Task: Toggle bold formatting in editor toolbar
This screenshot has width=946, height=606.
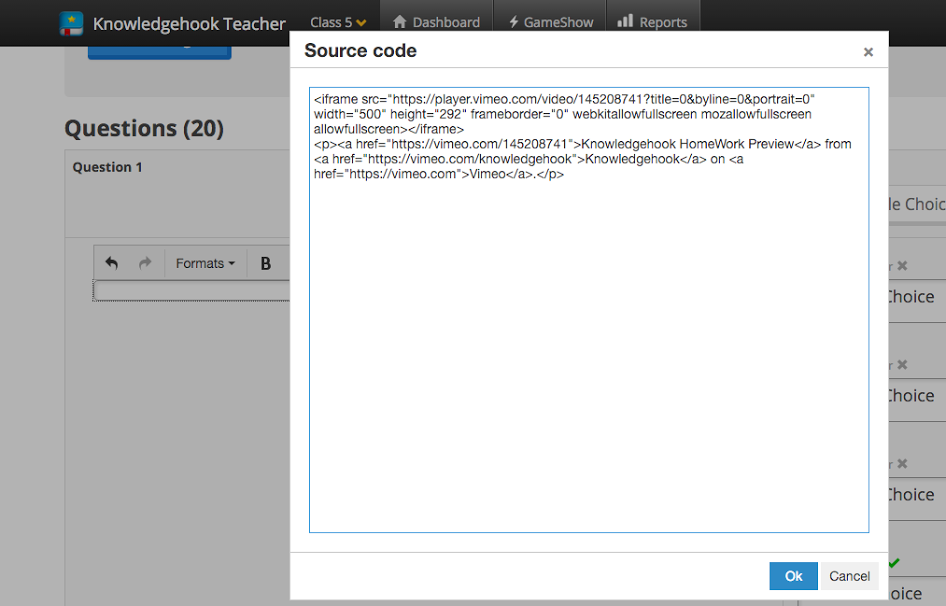Action: click(265, 263)
